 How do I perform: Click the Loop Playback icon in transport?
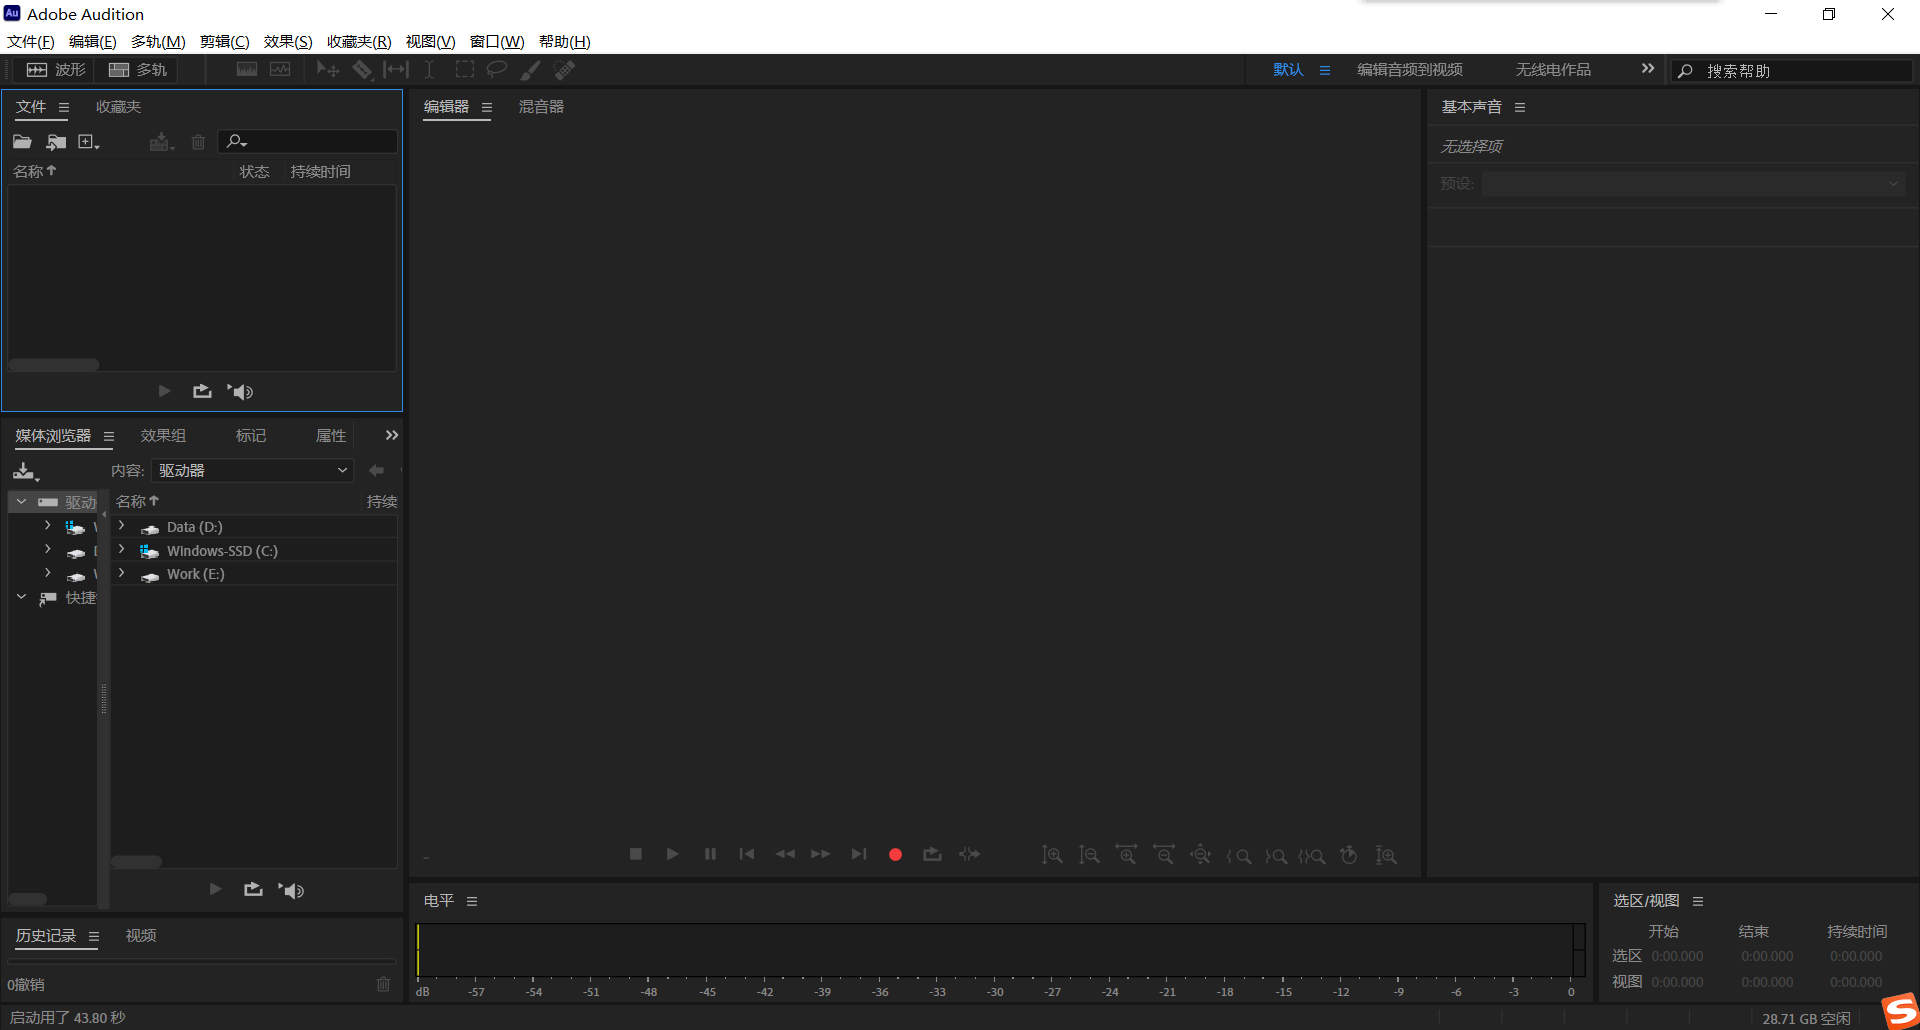932,854
